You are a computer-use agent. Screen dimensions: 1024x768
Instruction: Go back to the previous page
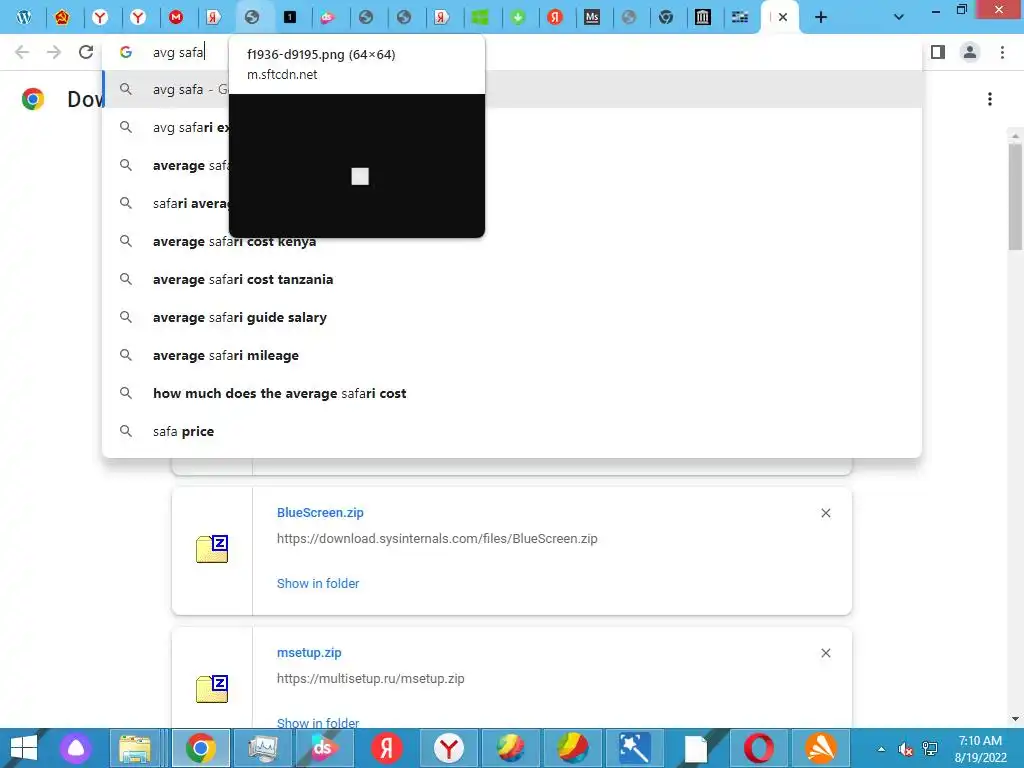point(22,52)
